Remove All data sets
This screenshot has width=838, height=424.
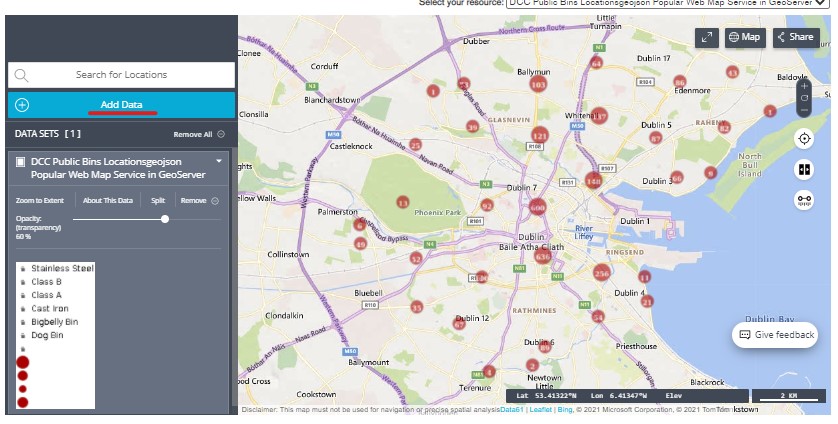coord(198,134)
